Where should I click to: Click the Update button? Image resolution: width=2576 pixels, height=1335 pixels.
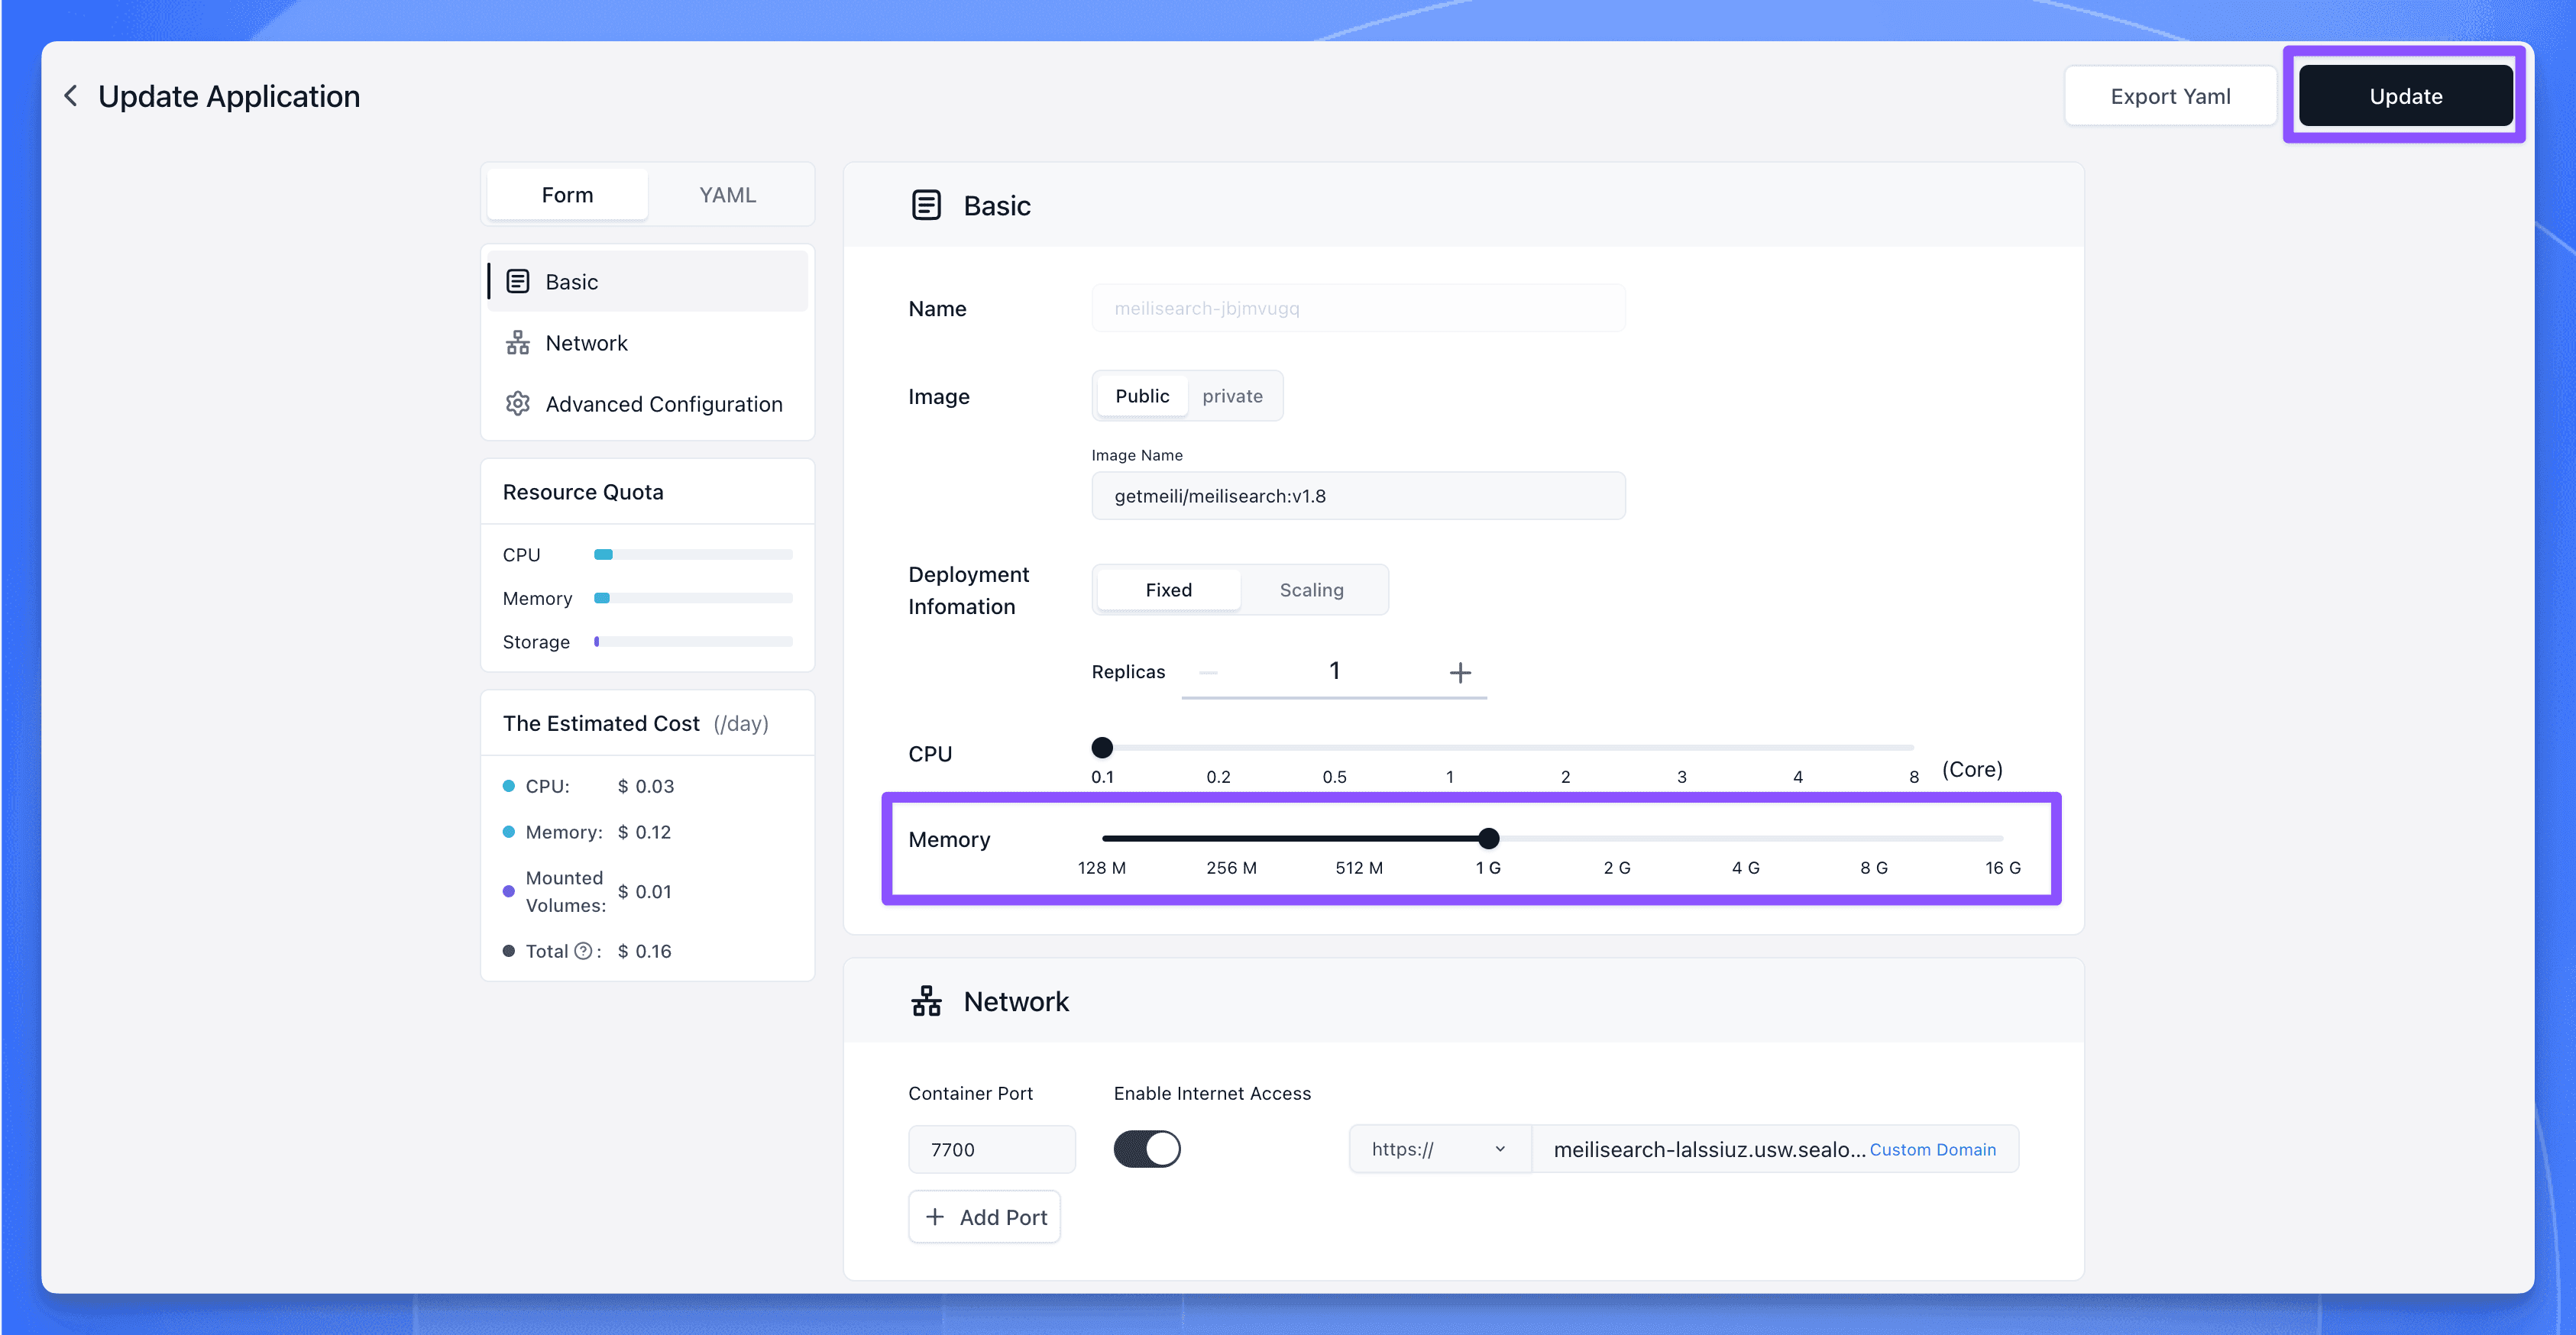coord(2405,95)
